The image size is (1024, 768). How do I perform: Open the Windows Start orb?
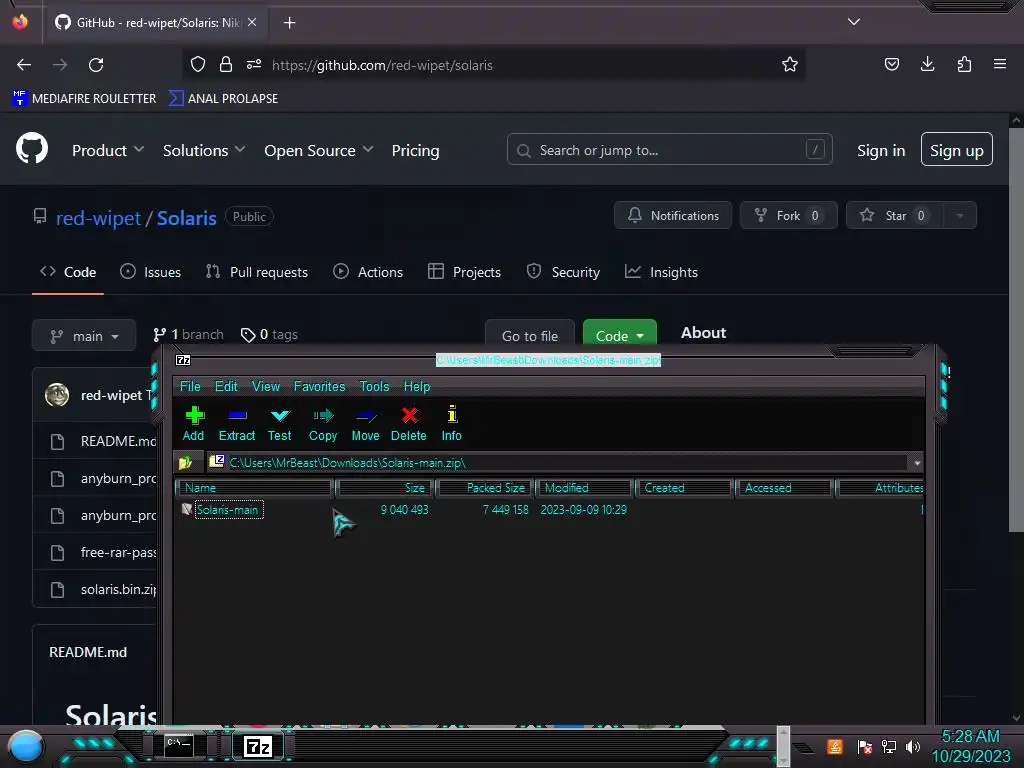[x=26, y=746]
